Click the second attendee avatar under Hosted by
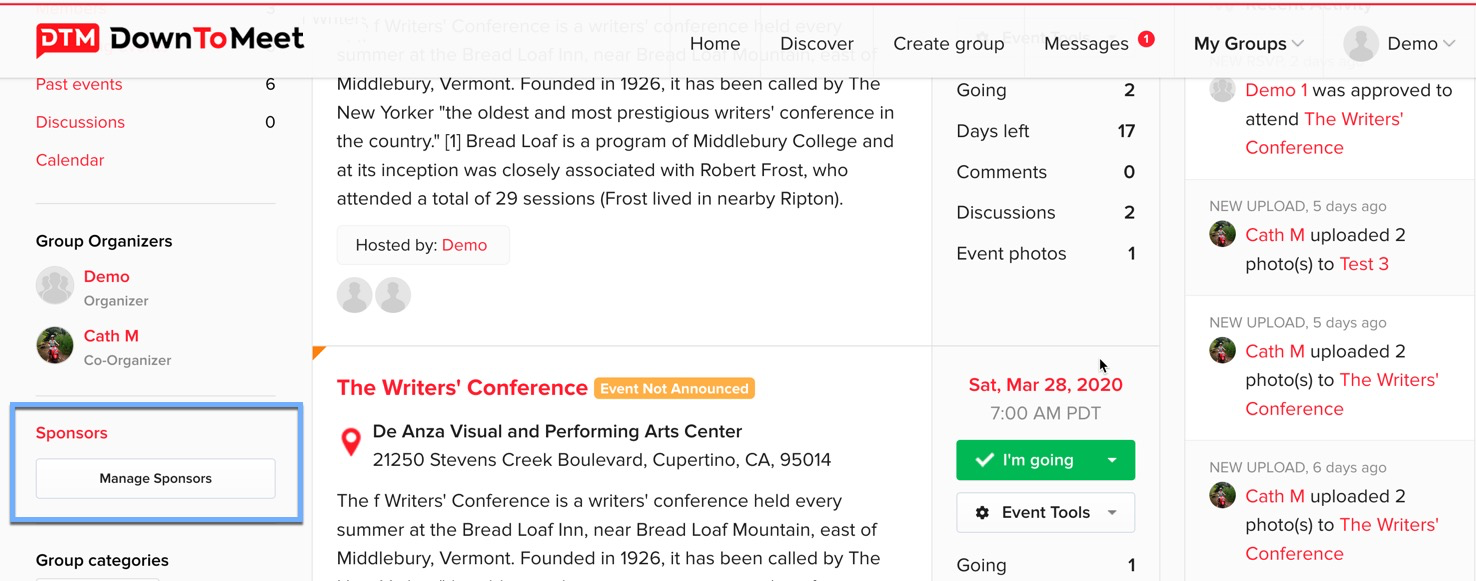 (x=393, y=295)
